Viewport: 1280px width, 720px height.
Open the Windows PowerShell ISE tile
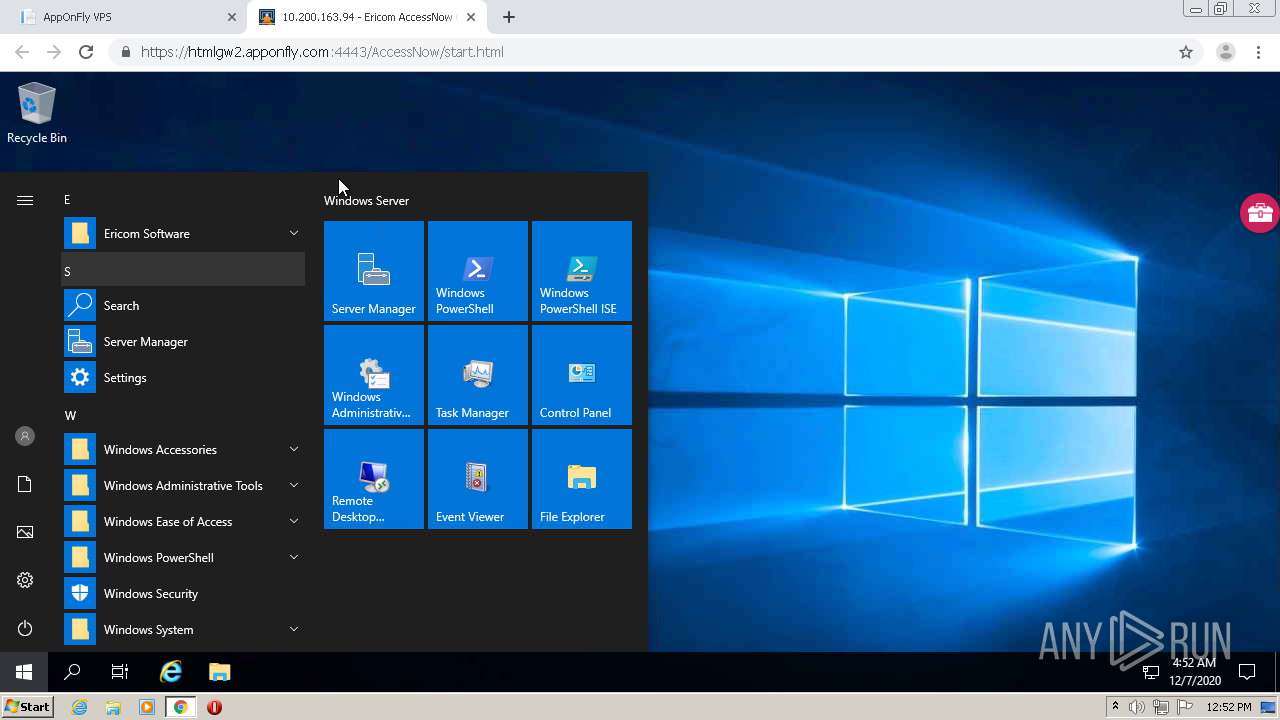(x=582, y=271)
